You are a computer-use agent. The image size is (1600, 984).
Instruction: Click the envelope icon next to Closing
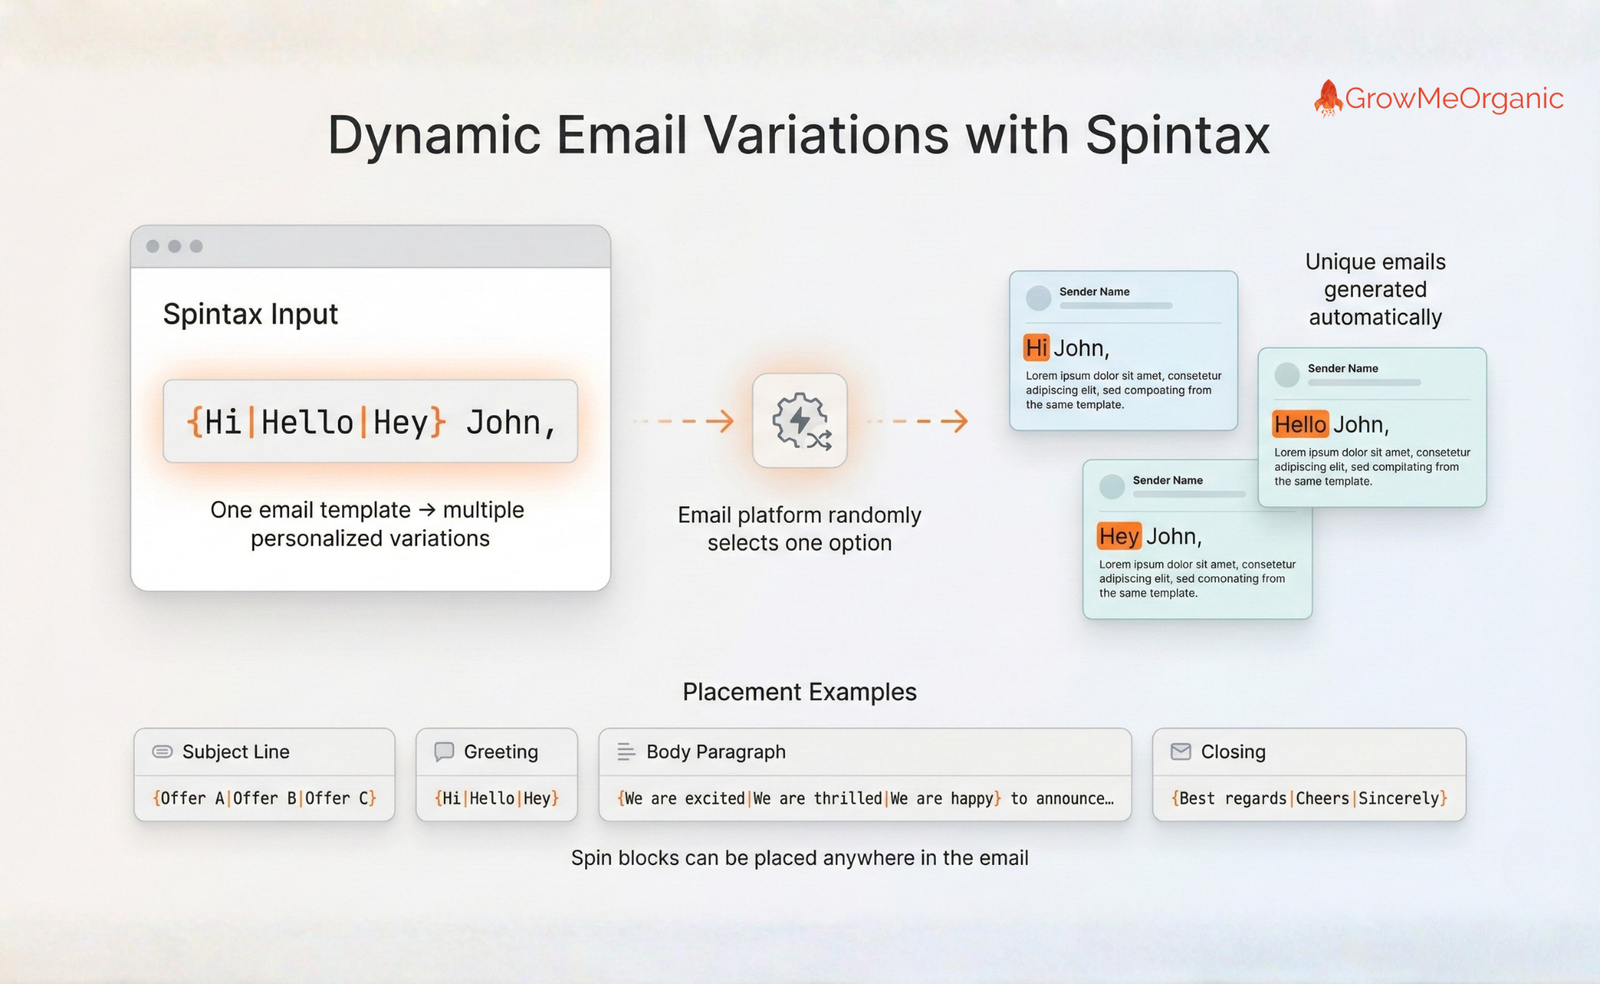(x=1183, y=751)
